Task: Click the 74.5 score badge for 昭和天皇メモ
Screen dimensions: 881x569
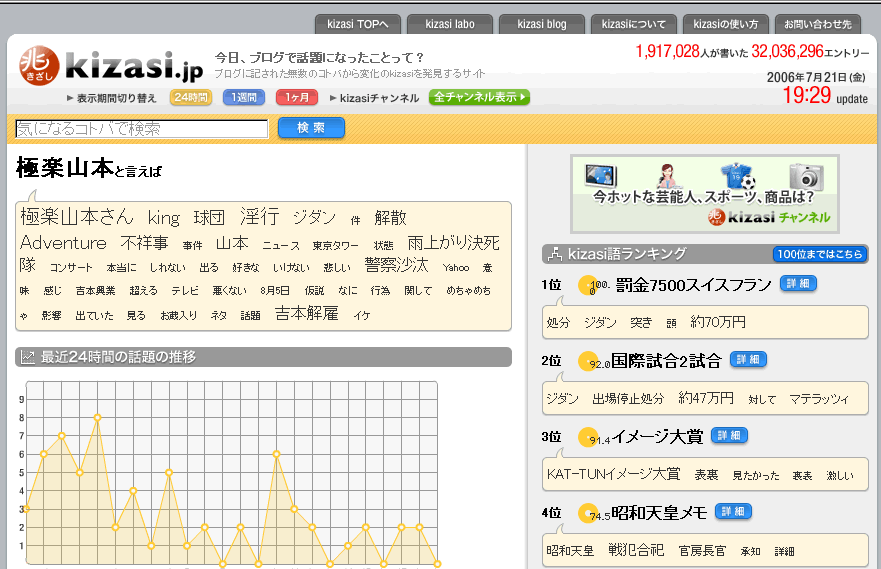Action: coord(590,514)
